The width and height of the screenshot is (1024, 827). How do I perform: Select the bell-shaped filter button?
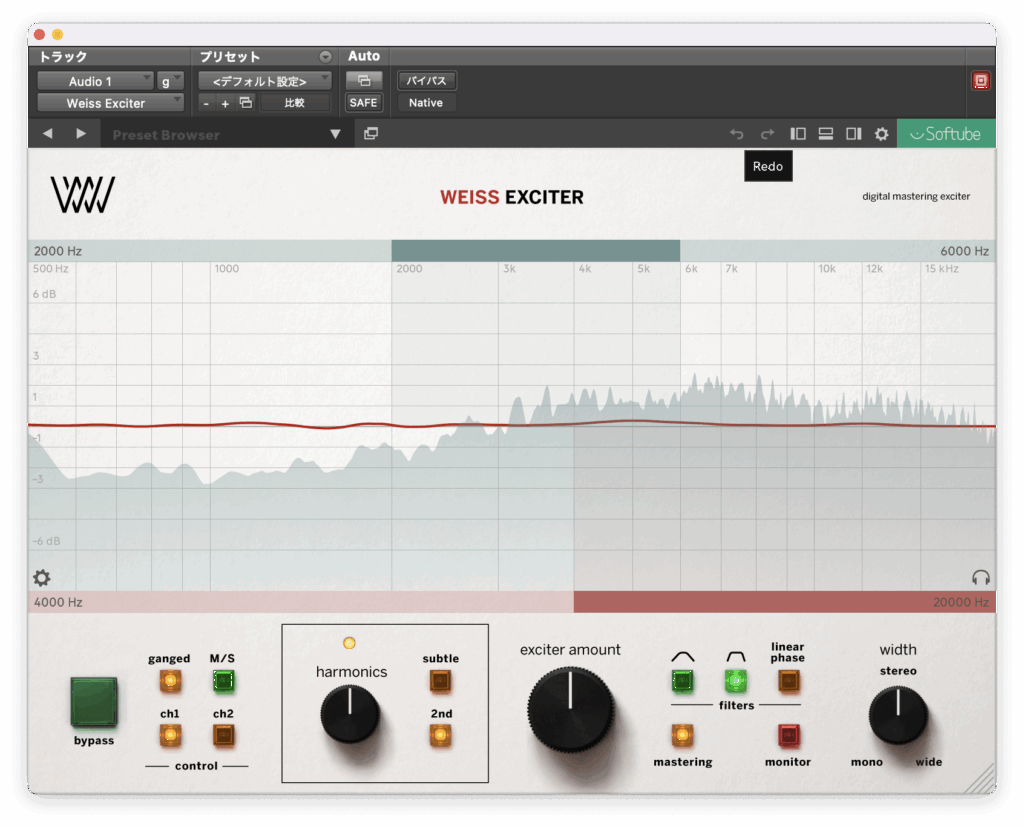click(x=682, y=681)
